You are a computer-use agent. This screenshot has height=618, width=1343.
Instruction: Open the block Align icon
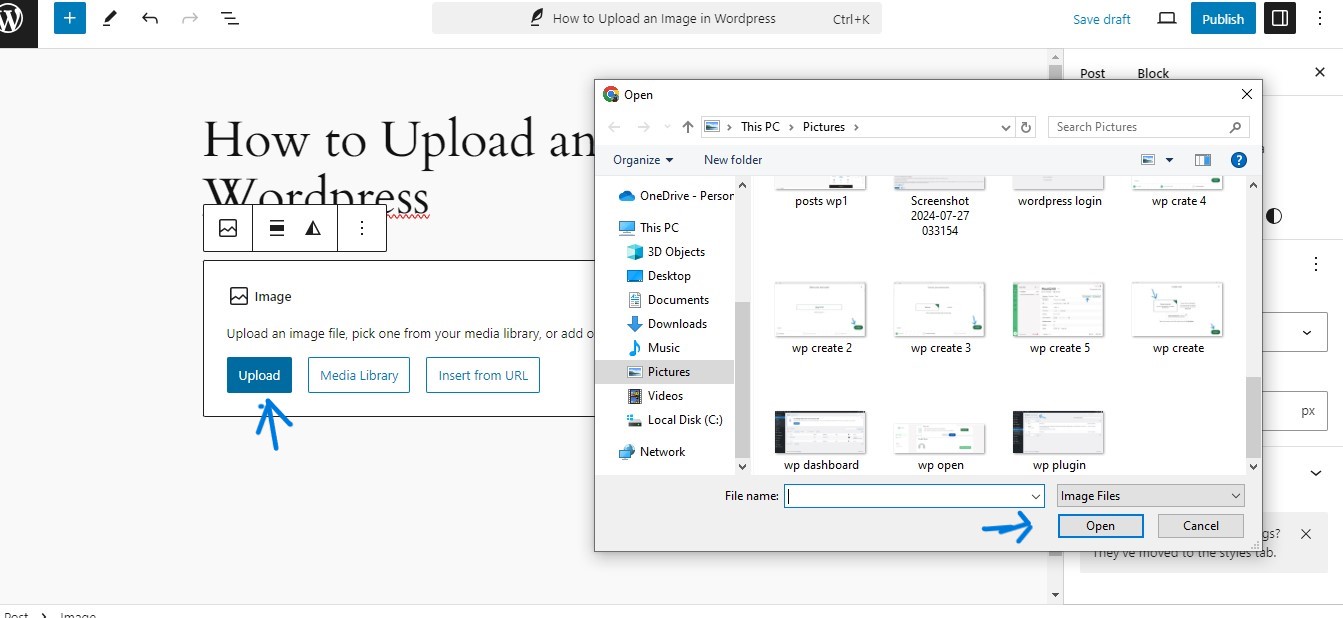tap(278, 228)
